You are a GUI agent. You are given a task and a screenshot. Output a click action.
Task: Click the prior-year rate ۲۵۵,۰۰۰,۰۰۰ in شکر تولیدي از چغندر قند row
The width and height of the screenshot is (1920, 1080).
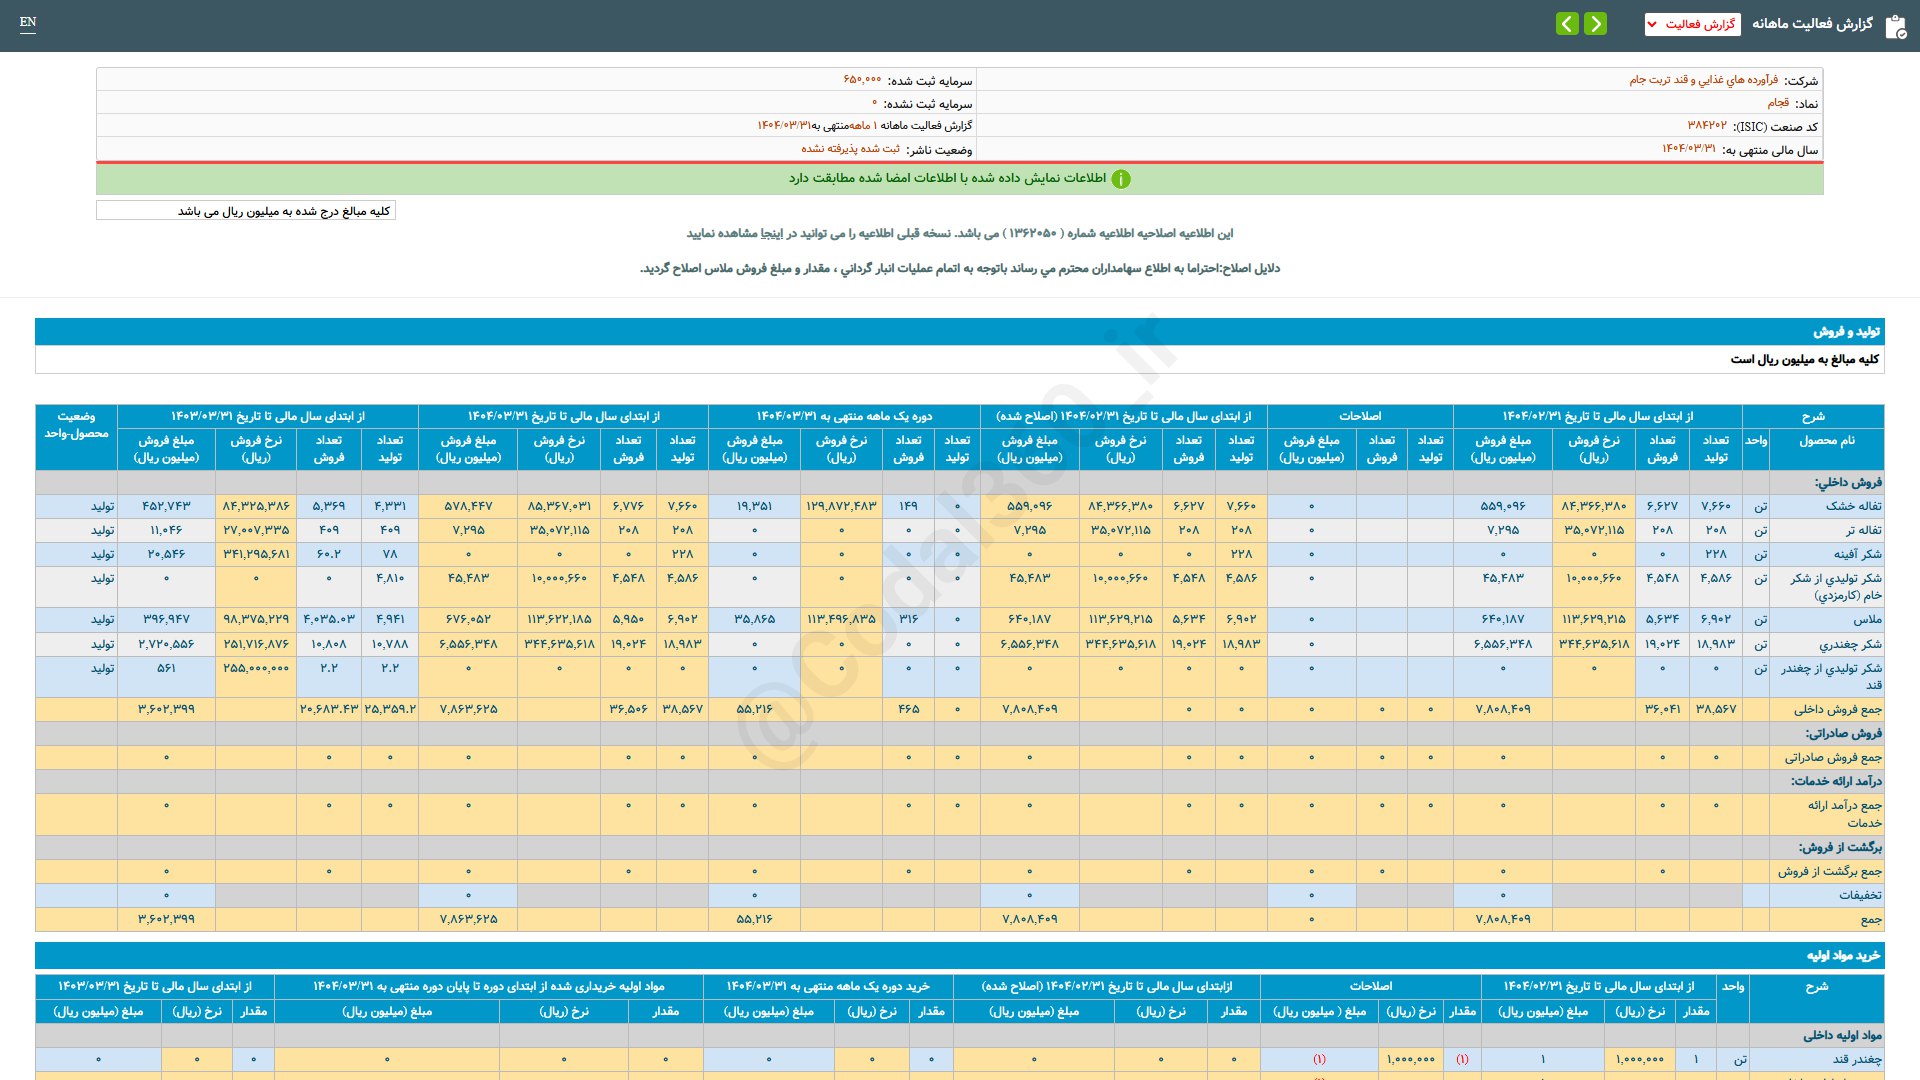(x=256, y=668)
